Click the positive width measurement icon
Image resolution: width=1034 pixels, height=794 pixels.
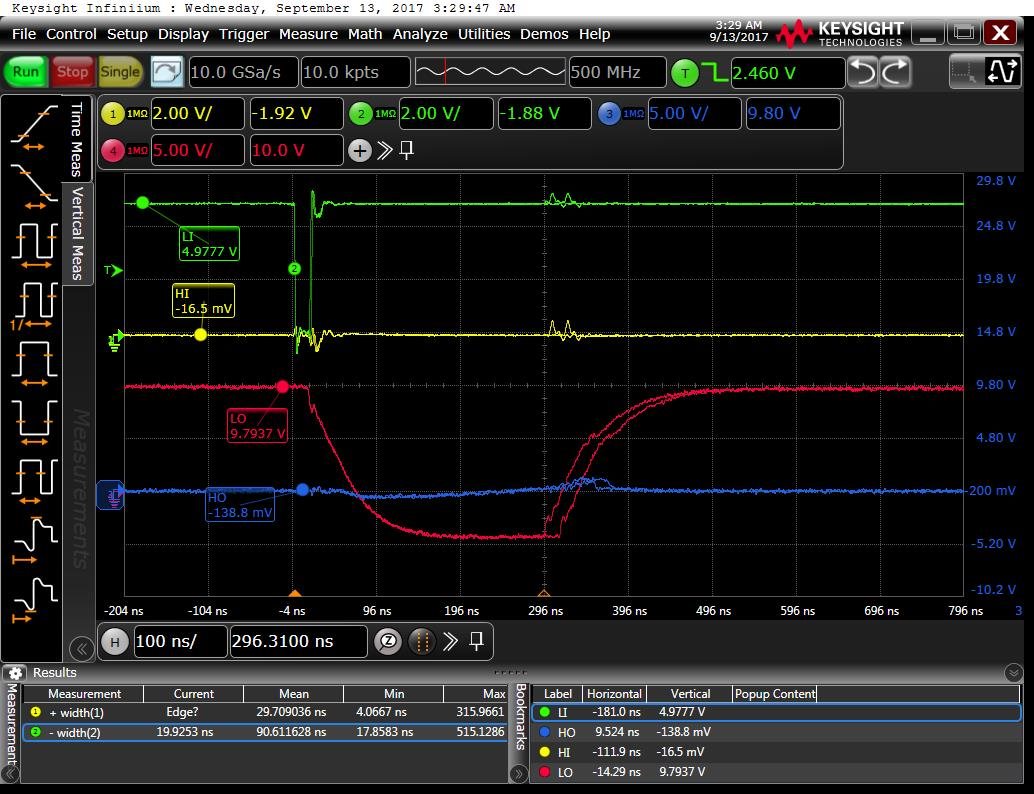[34, 363]
